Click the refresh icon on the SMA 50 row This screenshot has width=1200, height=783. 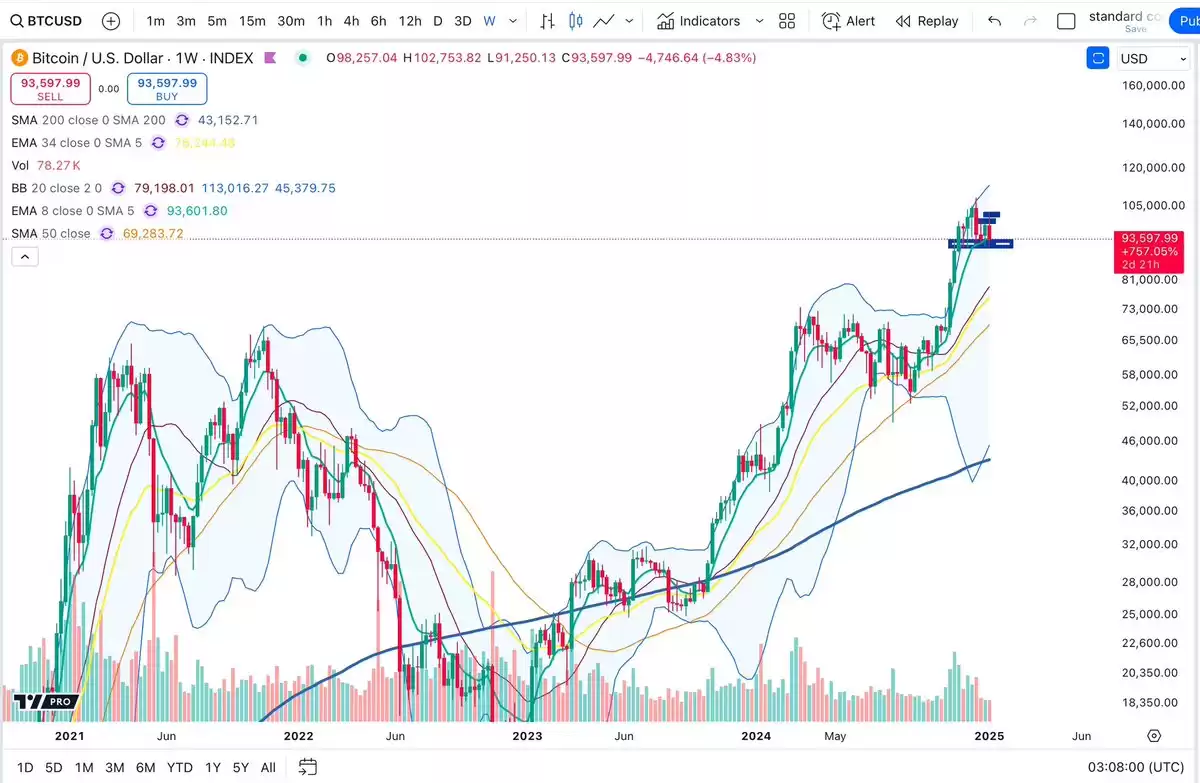click(x=107, y=234)
